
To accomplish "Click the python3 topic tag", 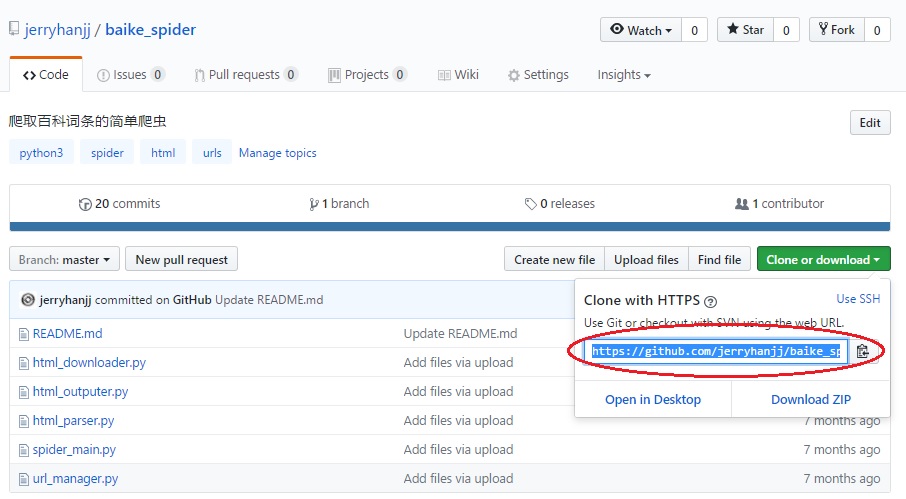I will pyautogui.click(x=41, y=153).
